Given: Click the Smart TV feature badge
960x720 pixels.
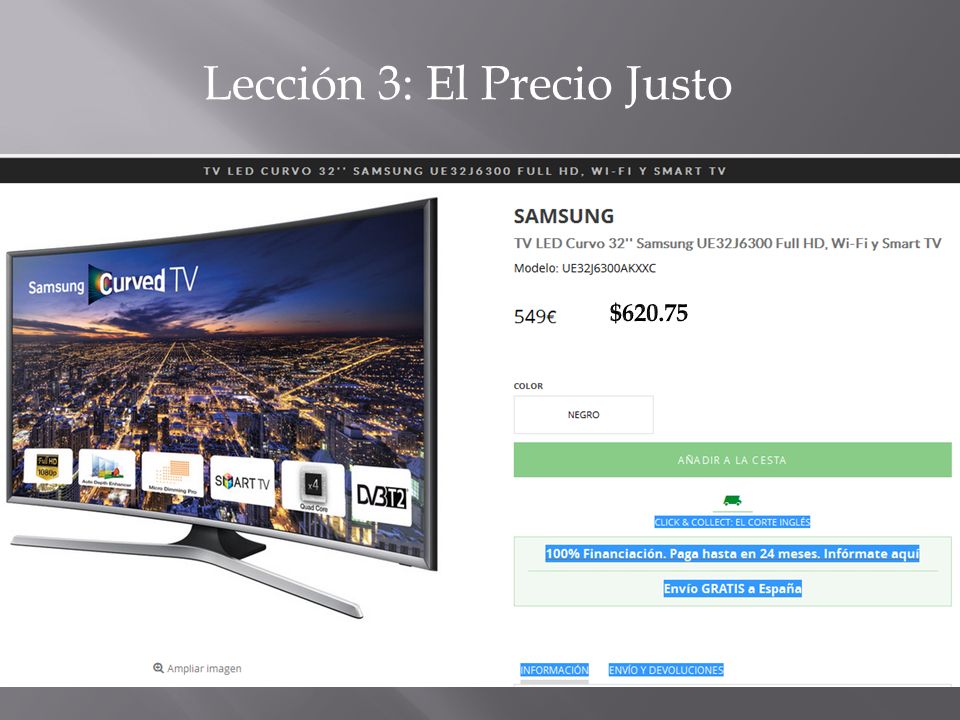Looking at the screenshot, I should point(242,482).
